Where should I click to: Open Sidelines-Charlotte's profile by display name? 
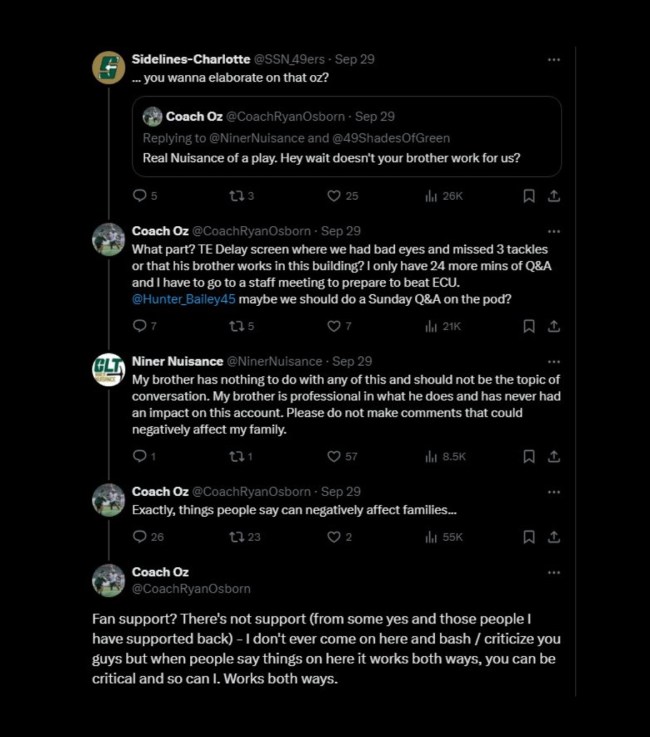pos(191,59)
